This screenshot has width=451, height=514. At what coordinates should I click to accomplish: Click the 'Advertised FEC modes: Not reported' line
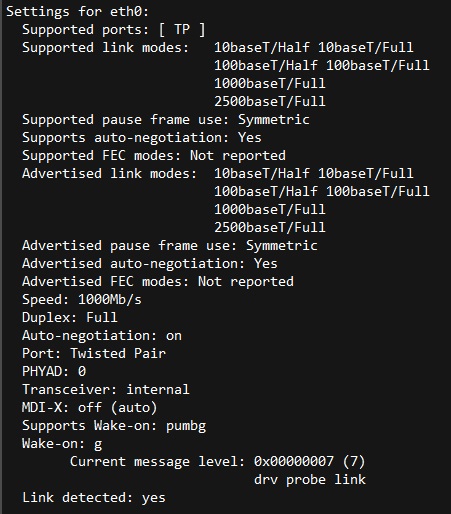(x=158, y=282)
